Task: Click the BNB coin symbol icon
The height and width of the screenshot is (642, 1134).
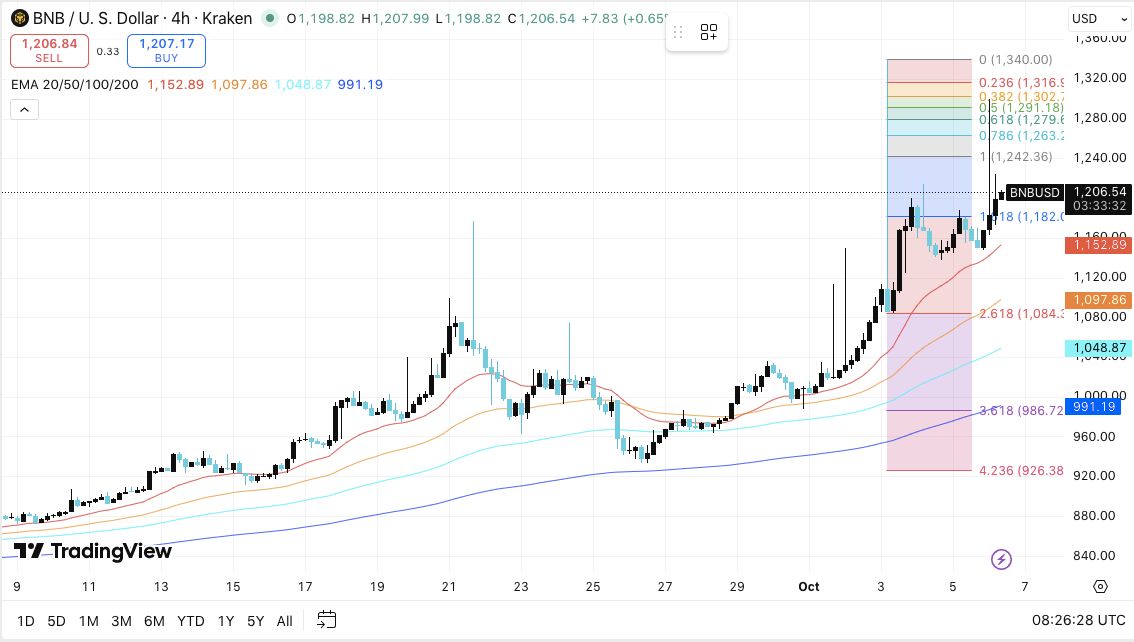Action: [x=20, y=18]
